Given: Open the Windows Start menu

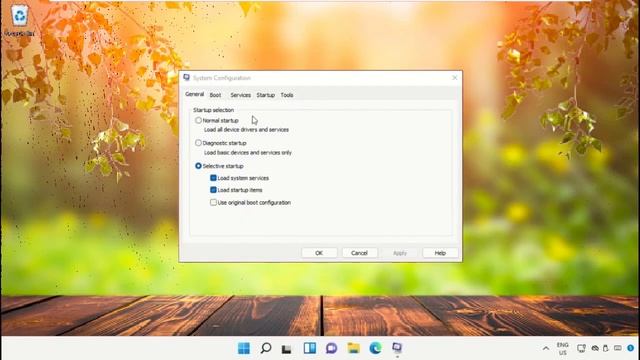Looking at the screenshot, I should click(244, 348).
